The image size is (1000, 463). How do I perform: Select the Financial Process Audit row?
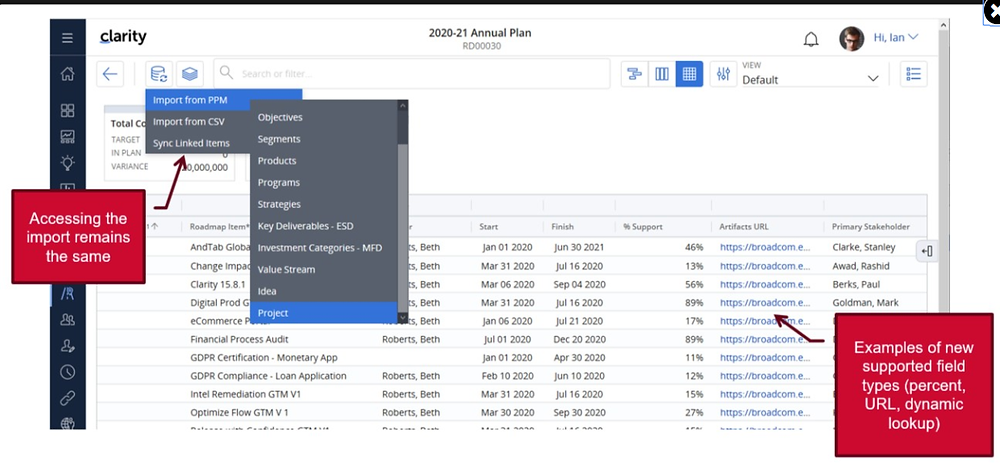[x=511, y=339]
